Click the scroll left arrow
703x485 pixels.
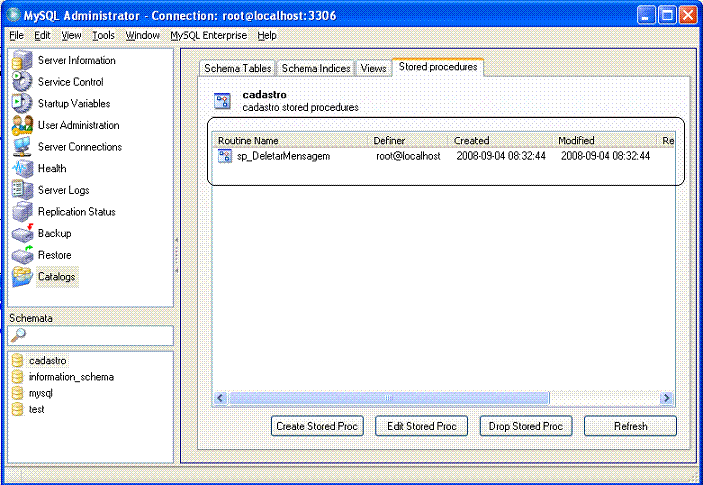pyautogui.click(x=221, y=398)
